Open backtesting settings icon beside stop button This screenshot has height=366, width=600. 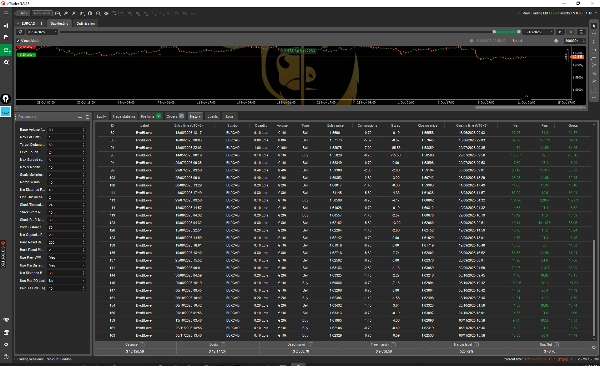coord(581,32)
